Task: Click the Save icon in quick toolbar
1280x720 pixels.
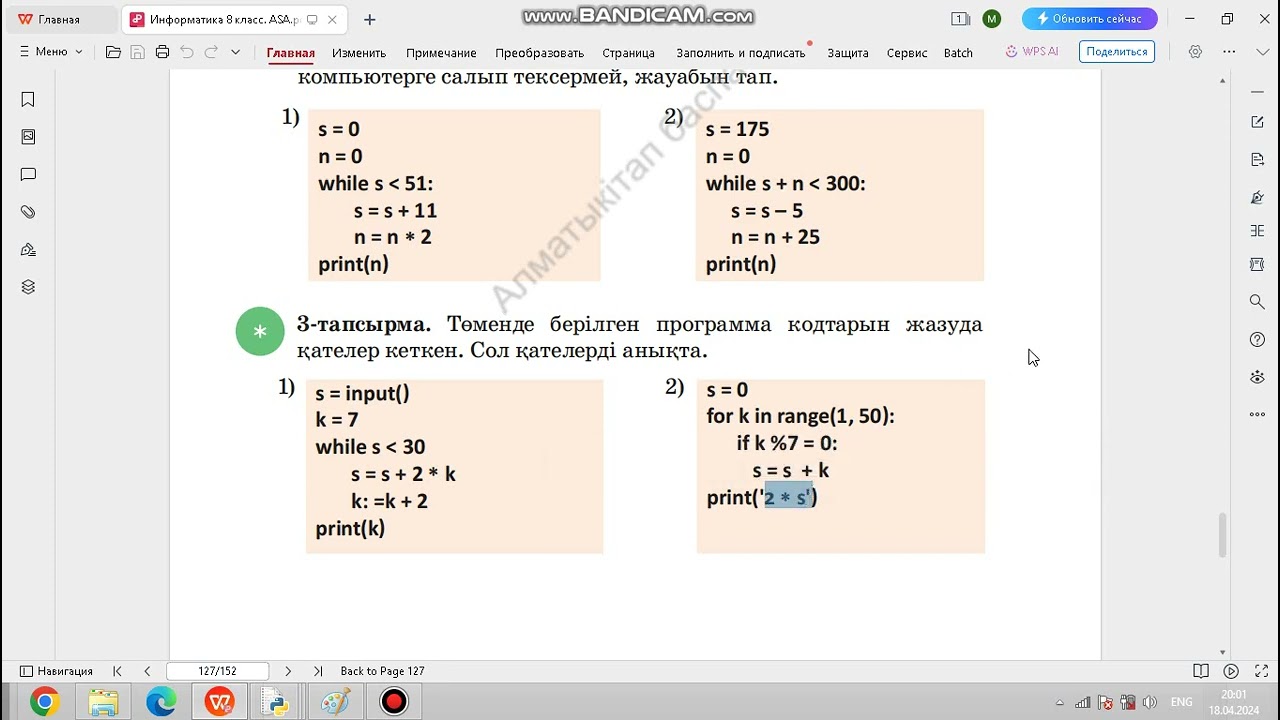Action: pos(138,52)
